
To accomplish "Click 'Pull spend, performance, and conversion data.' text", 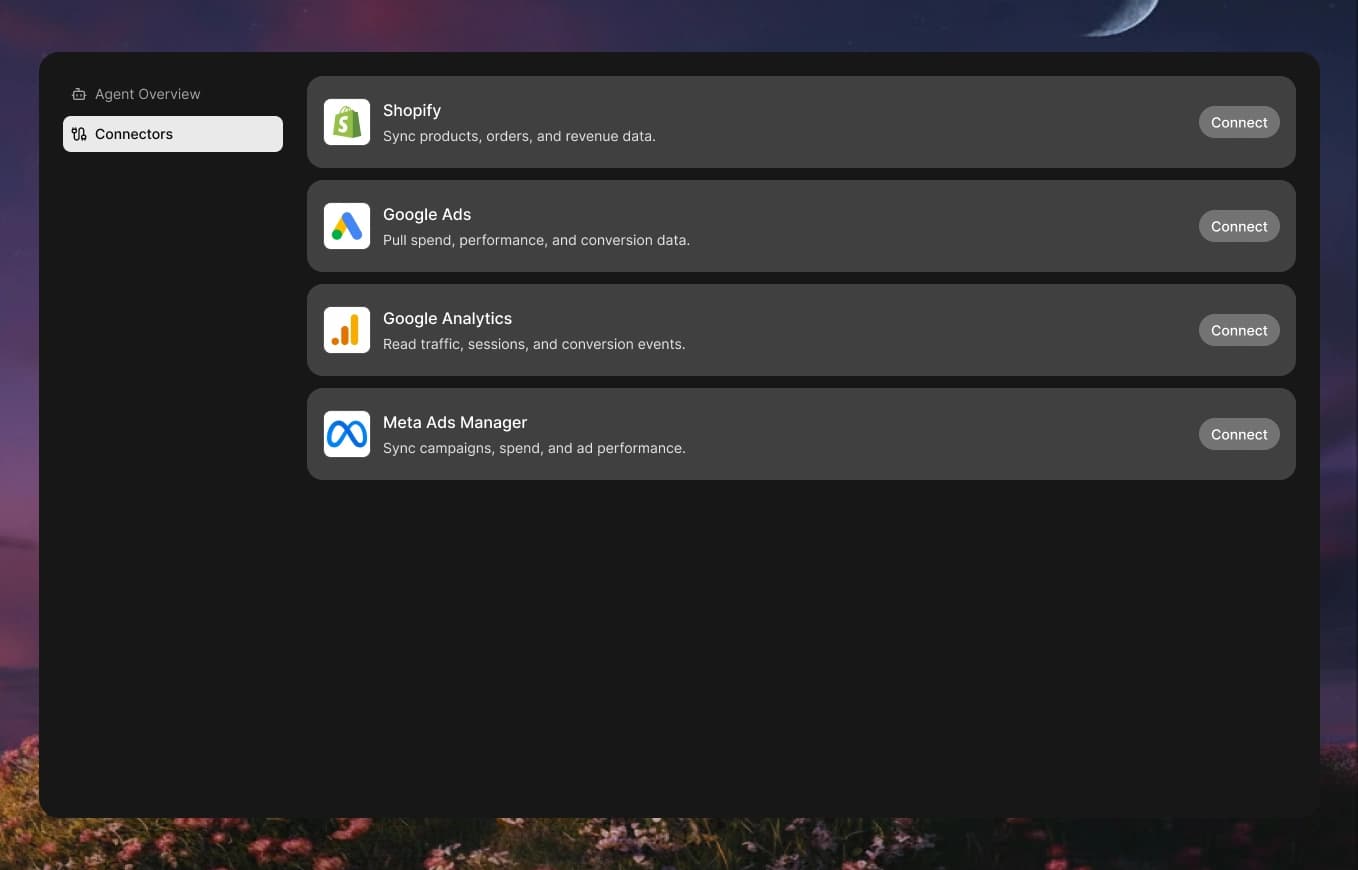I will [x=536, y=240].
